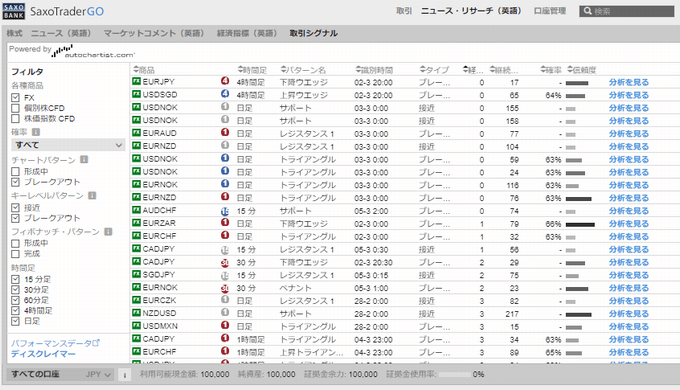Viewport: 680px width, 390px height.
Task: Sort by パターン名 column header
Action: click(303, 70)
